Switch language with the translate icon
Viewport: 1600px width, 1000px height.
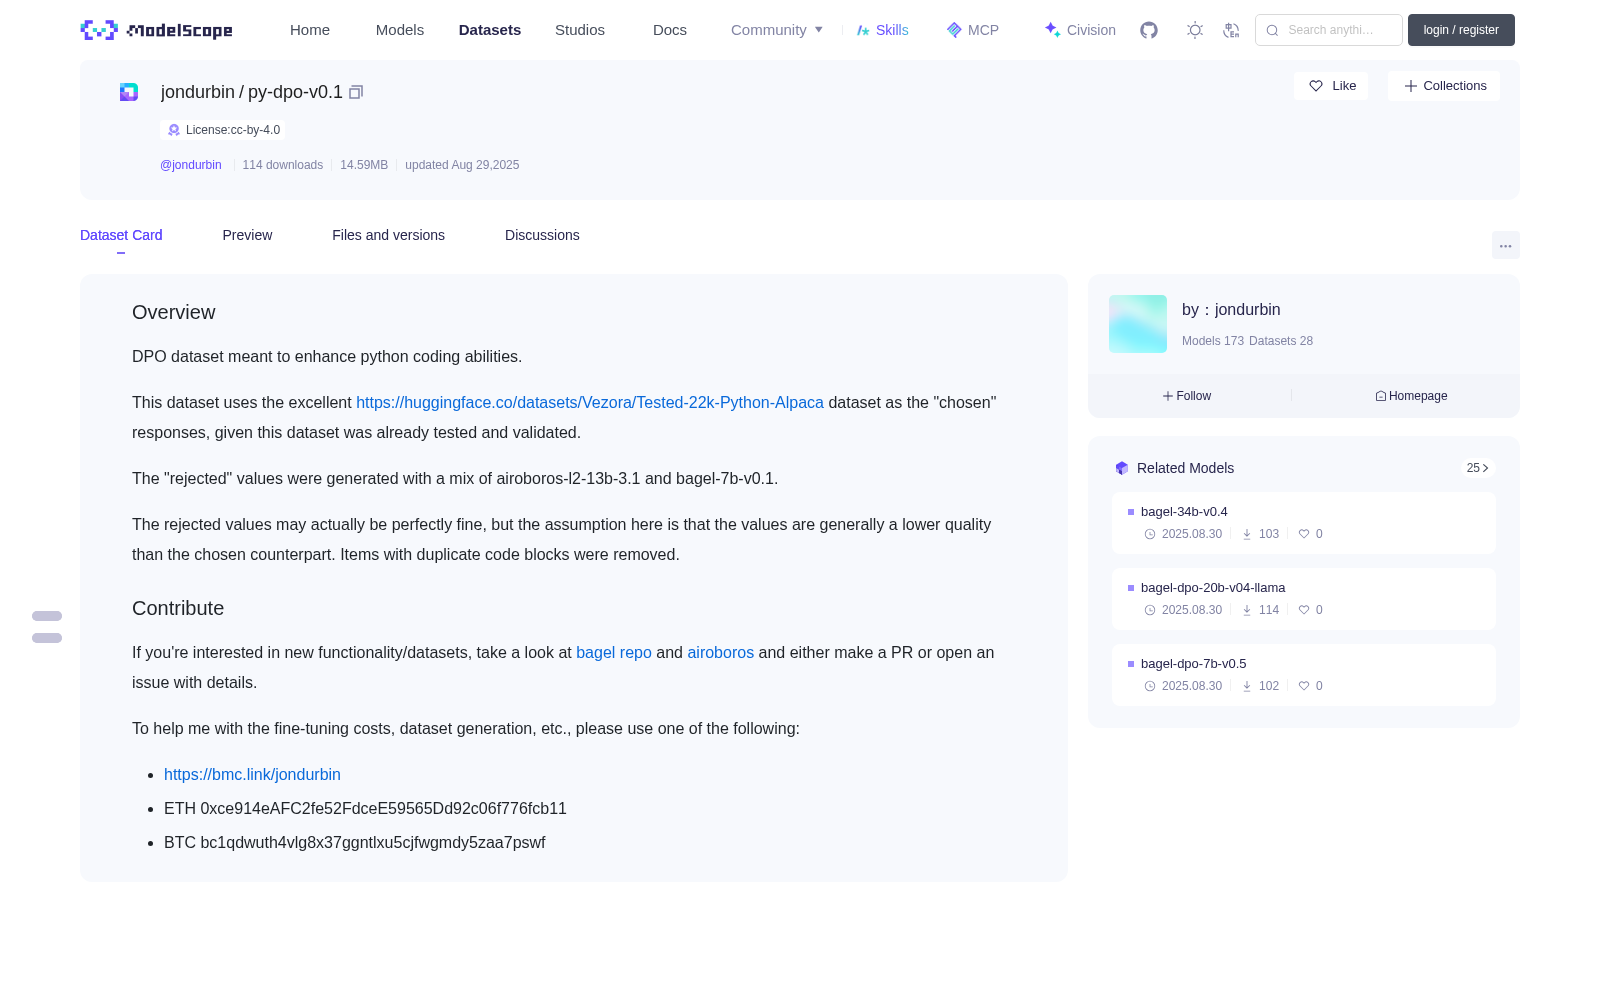point(1231,30)
